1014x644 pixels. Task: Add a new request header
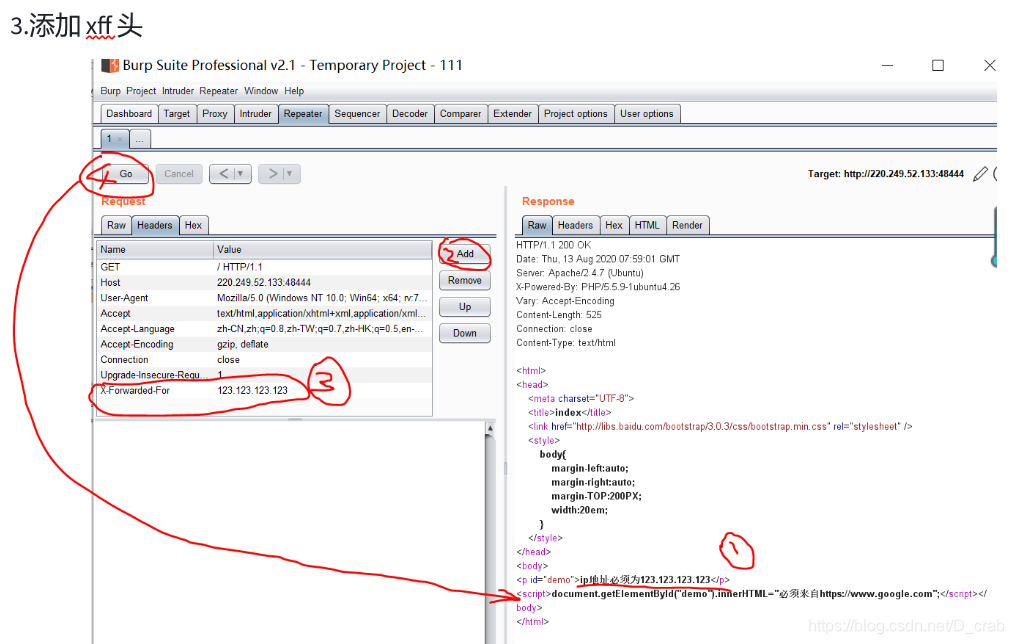click(x=465, y=254)
